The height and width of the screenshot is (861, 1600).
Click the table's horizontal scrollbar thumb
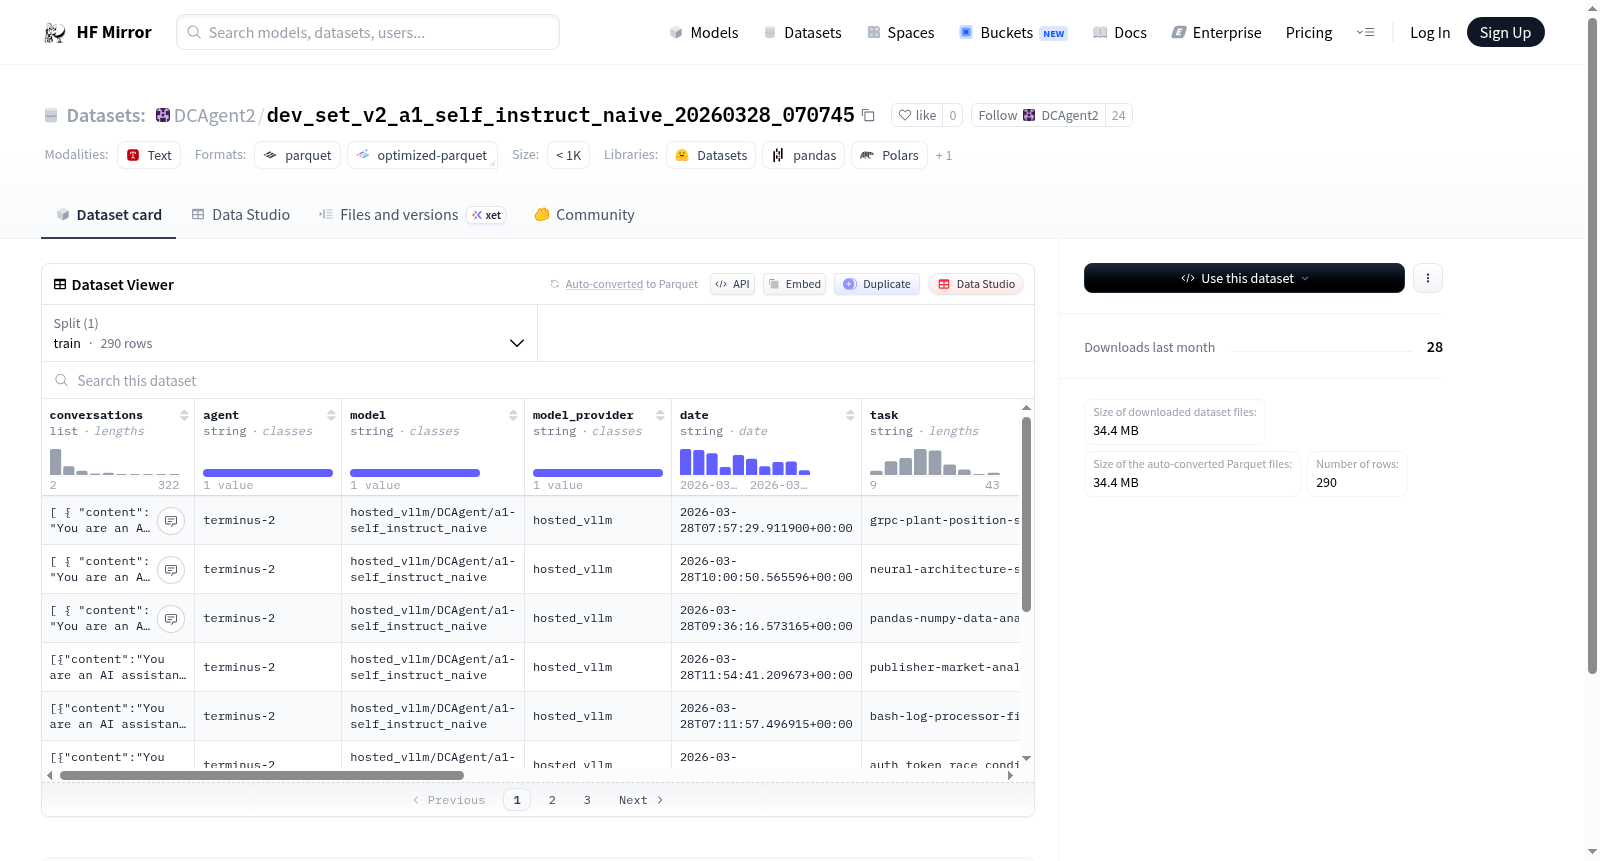(x=262, y=775)
